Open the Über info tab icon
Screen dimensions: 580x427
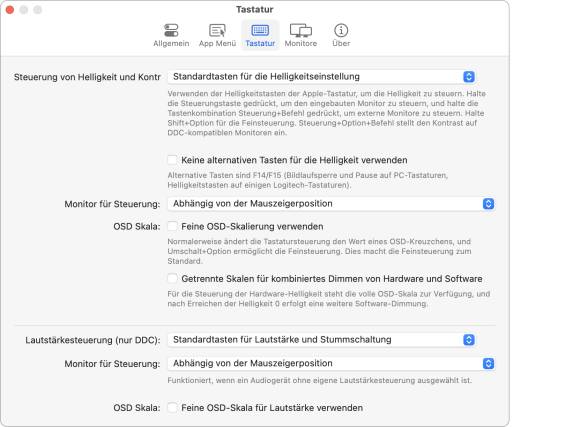pyautogui.click(x=341, y=30)
